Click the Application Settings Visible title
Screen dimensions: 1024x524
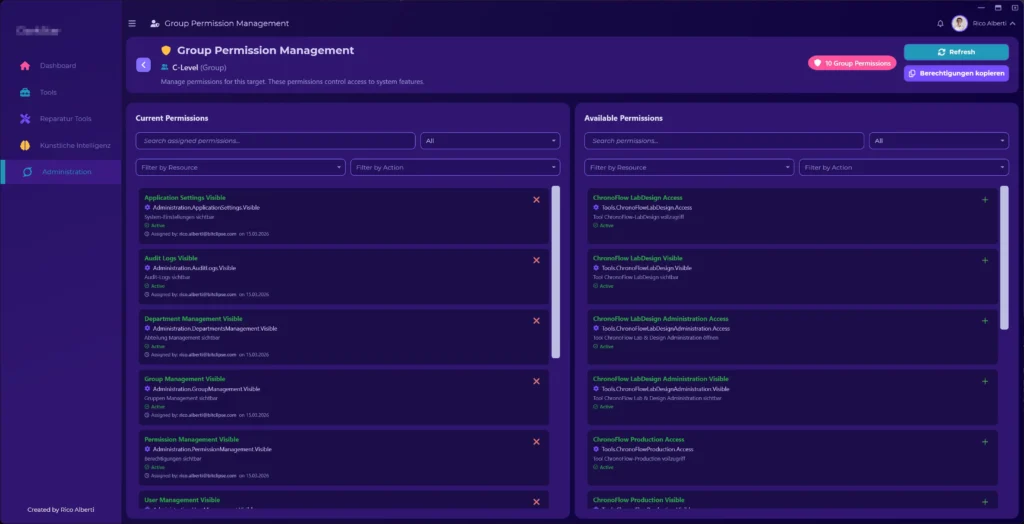coord(185,197)
